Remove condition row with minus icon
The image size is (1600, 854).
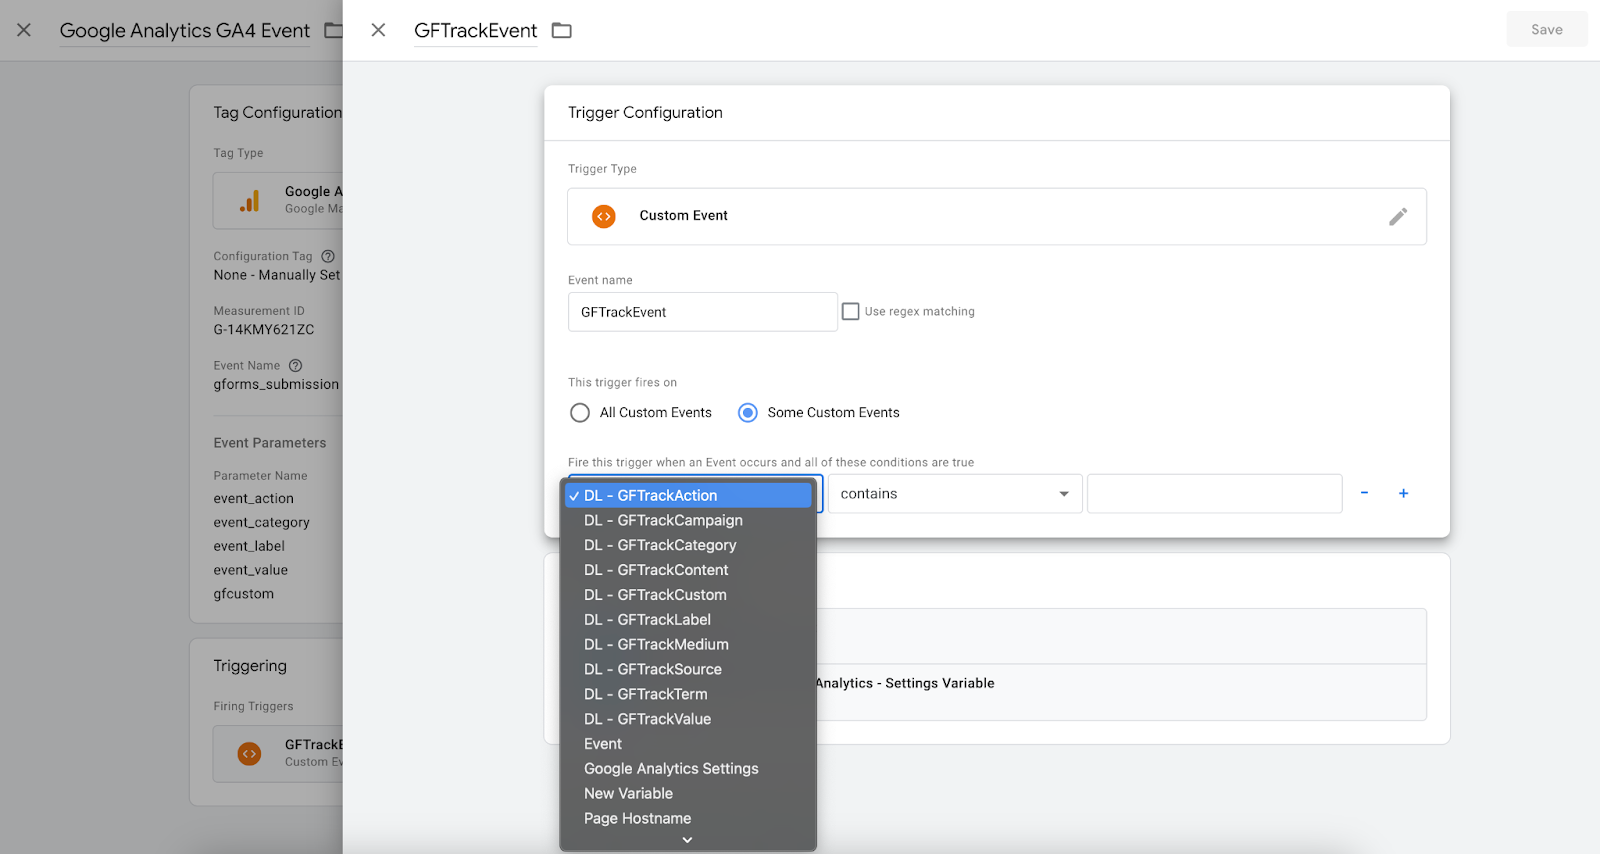(x=1364, y=493)
